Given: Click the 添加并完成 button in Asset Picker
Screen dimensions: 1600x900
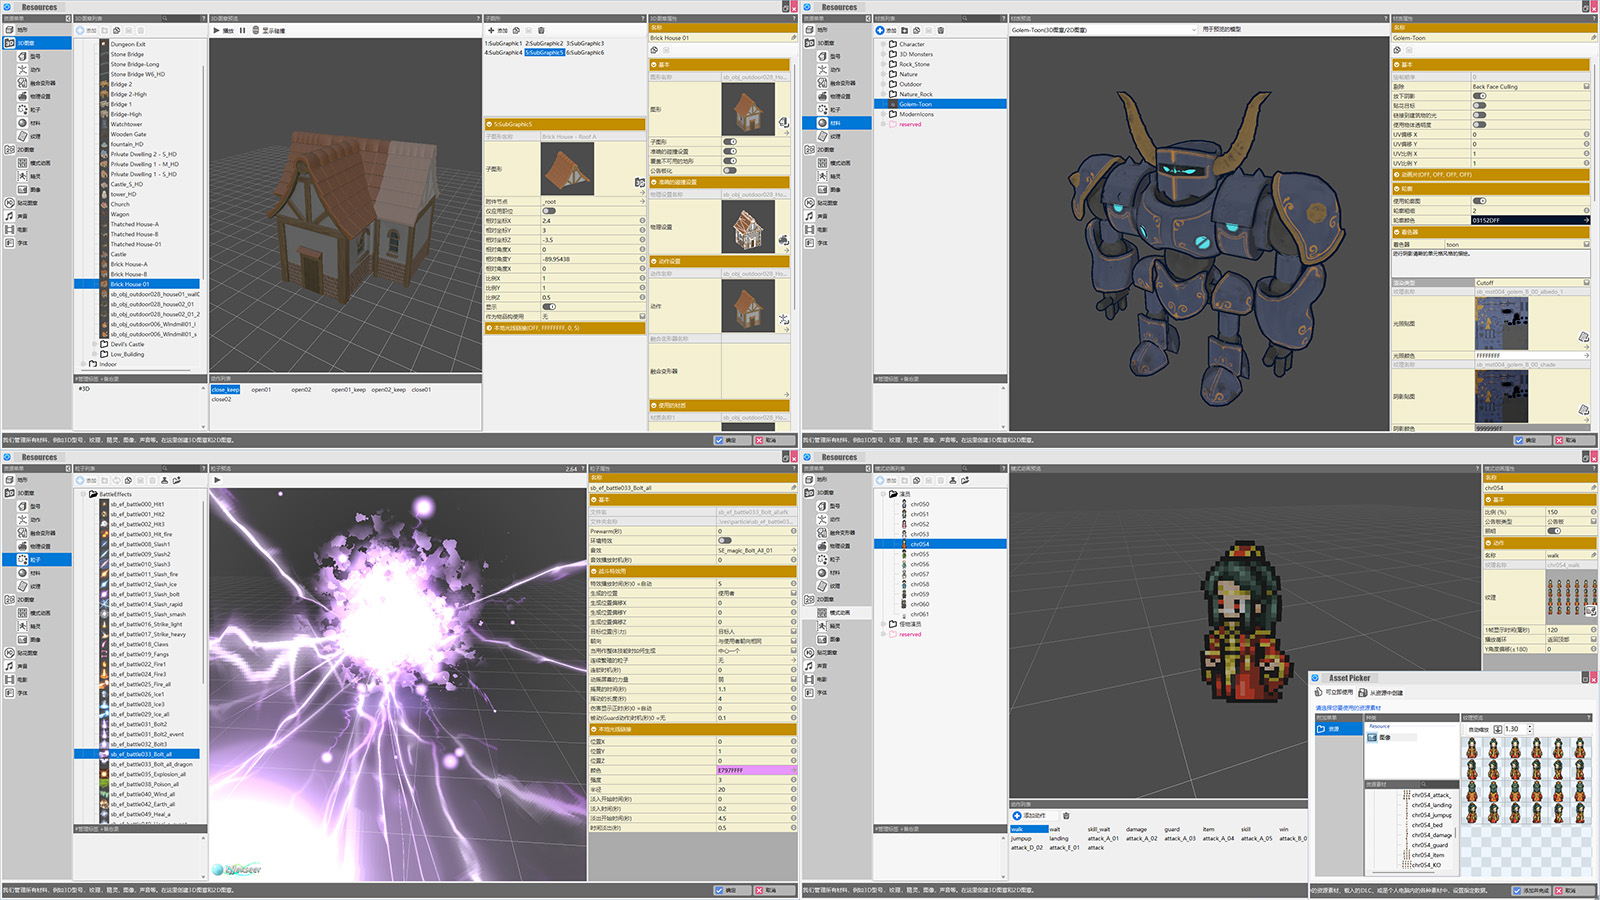Looking at the screenshot, I should click(1531, 890).
